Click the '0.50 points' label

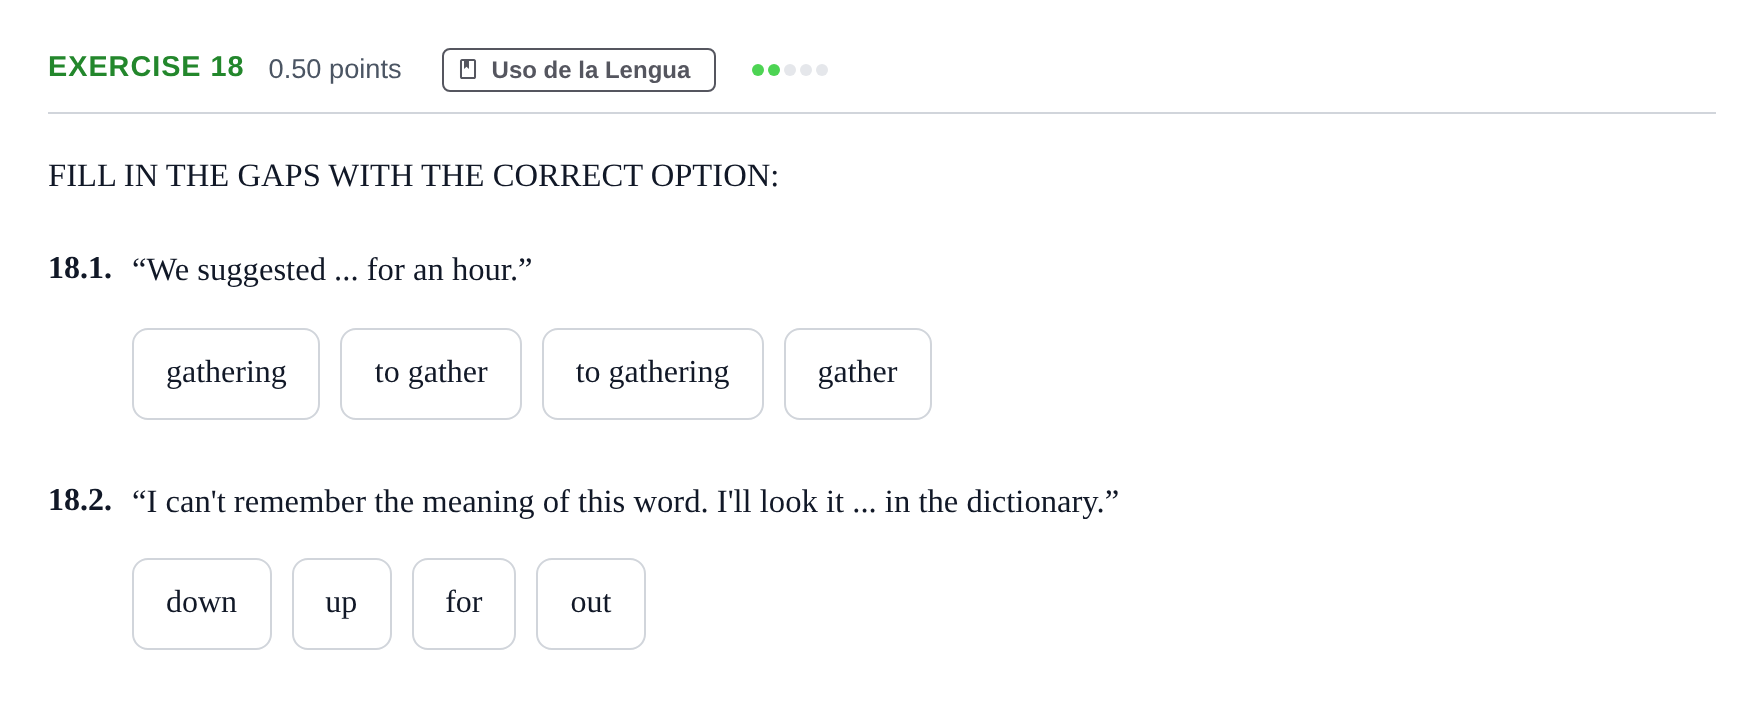(x=335, y=69)
